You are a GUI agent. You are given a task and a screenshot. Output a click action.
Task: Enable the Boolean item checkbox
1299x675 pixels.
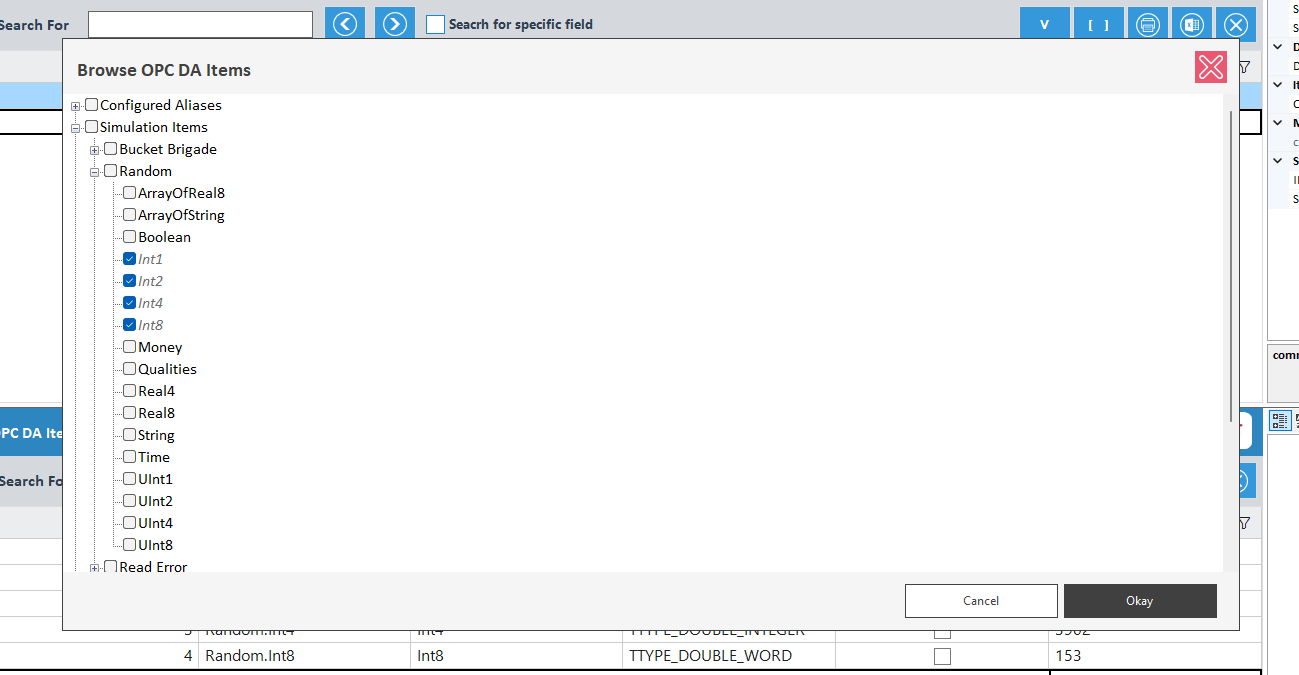coord(130,237)
